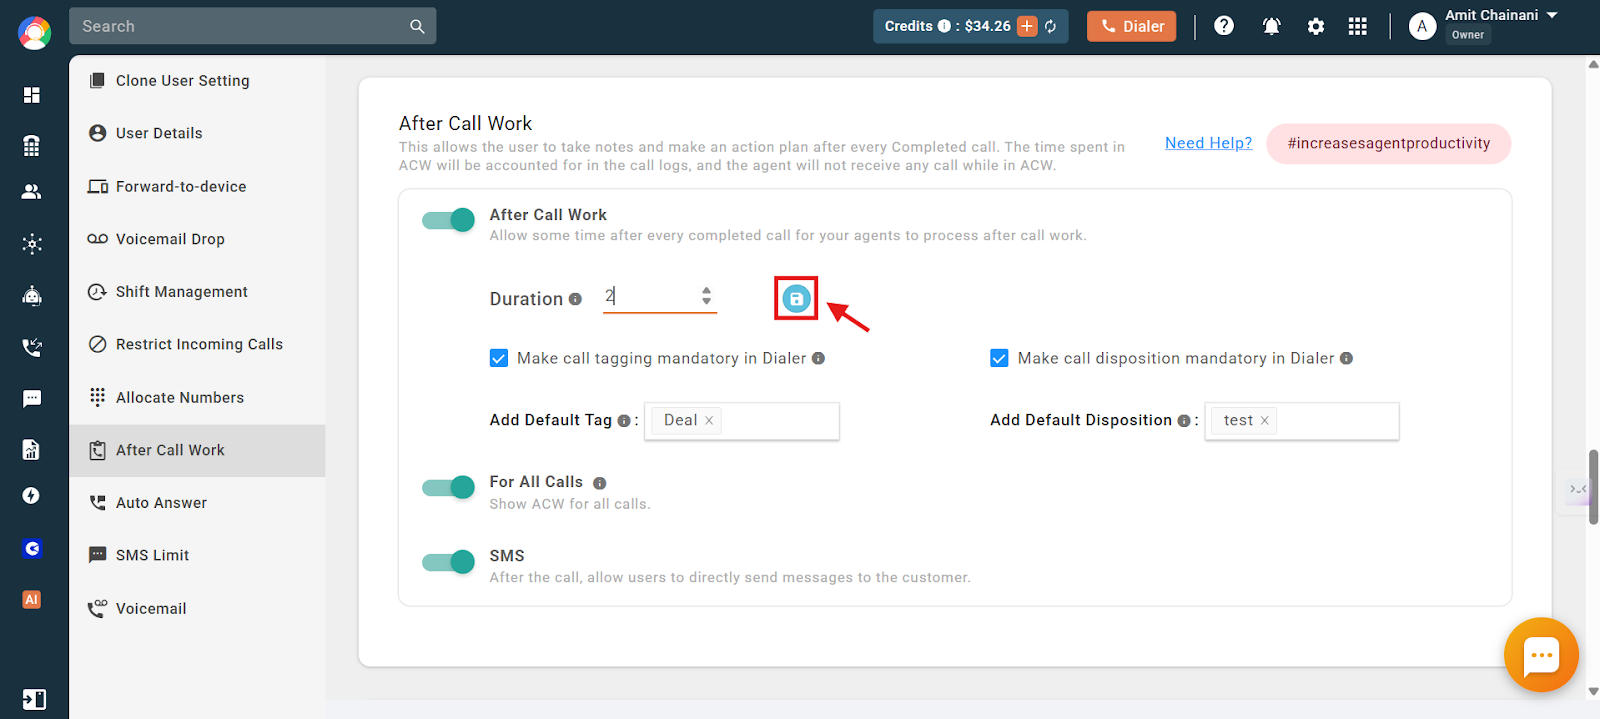Open the live chat support widget

point(1541,656)
